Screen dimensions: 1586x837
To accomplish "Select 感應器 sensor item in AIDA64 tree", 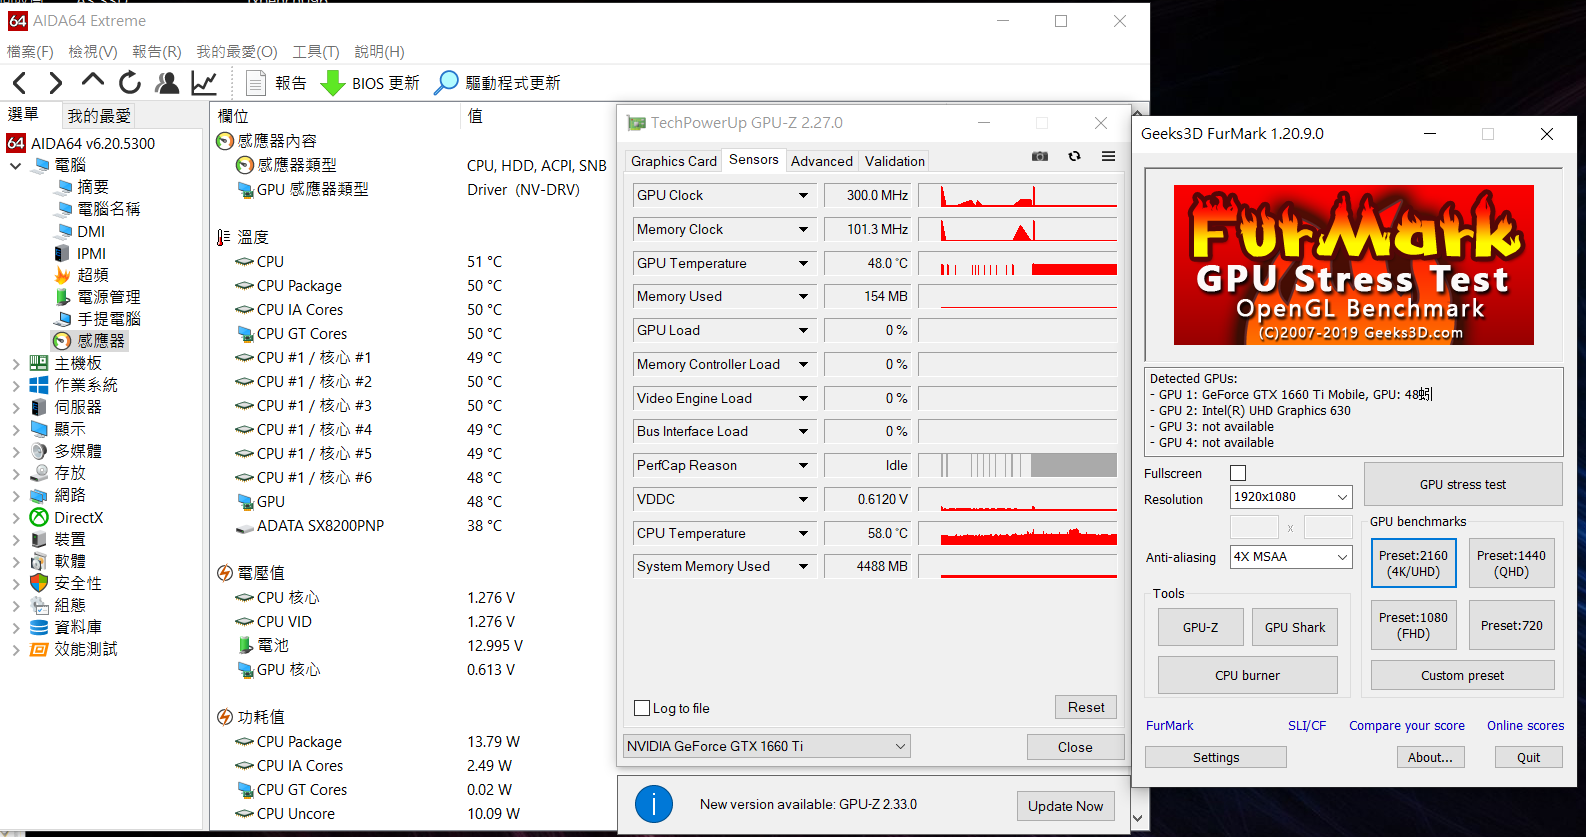I will 89,341.
